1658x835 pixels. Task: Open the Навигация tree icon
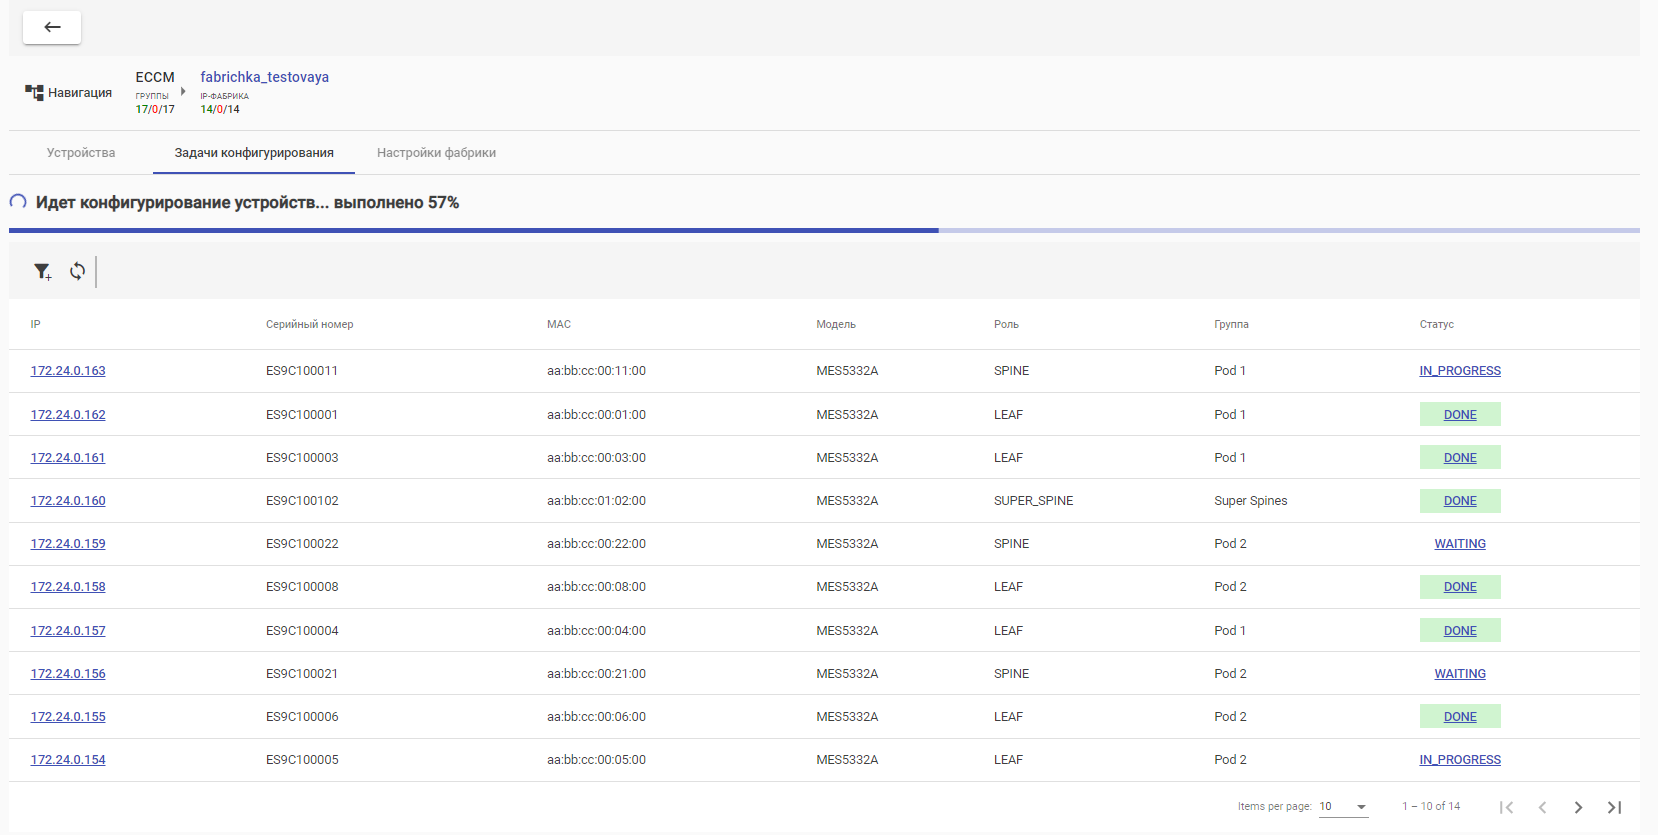click(x=34, y=93)
